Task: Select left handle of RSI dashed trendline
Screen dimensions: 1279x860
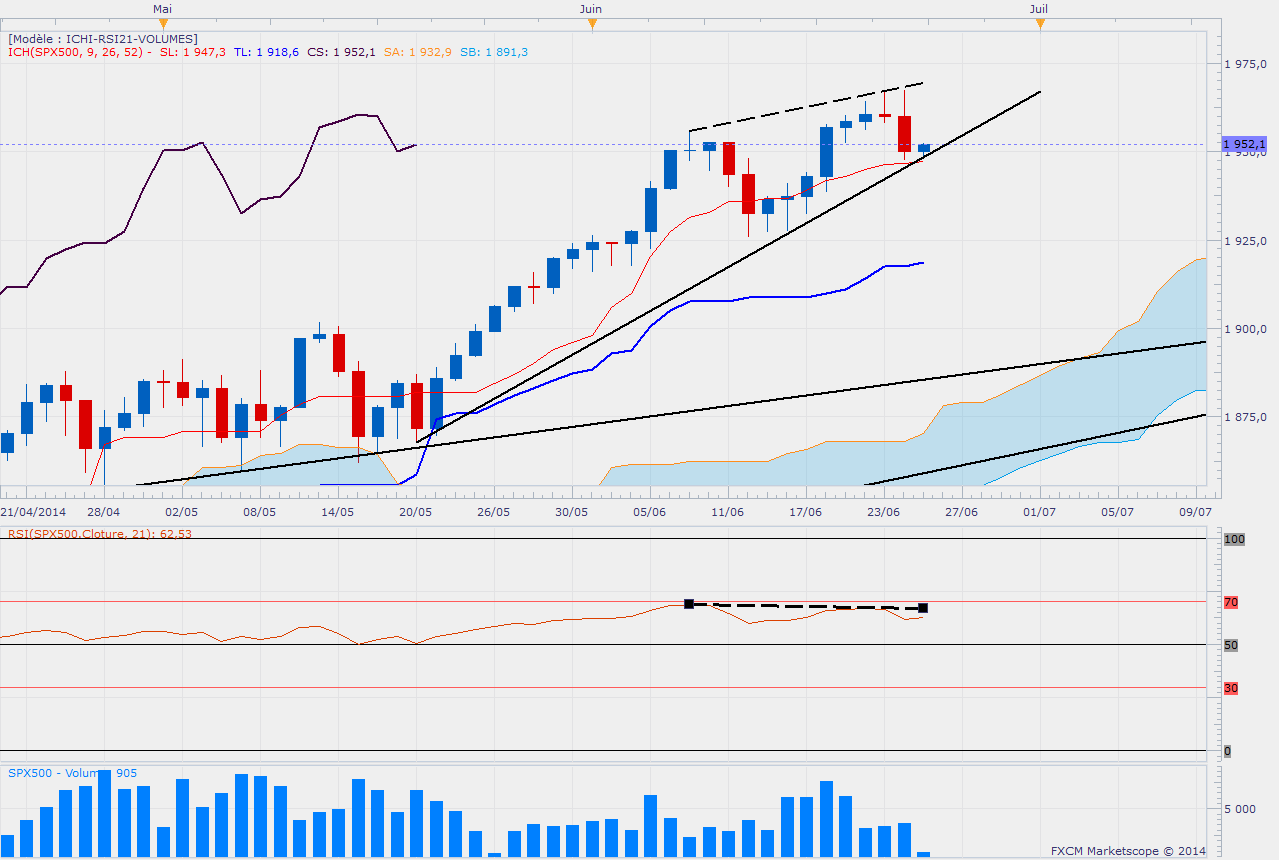Action: (689, 604)
